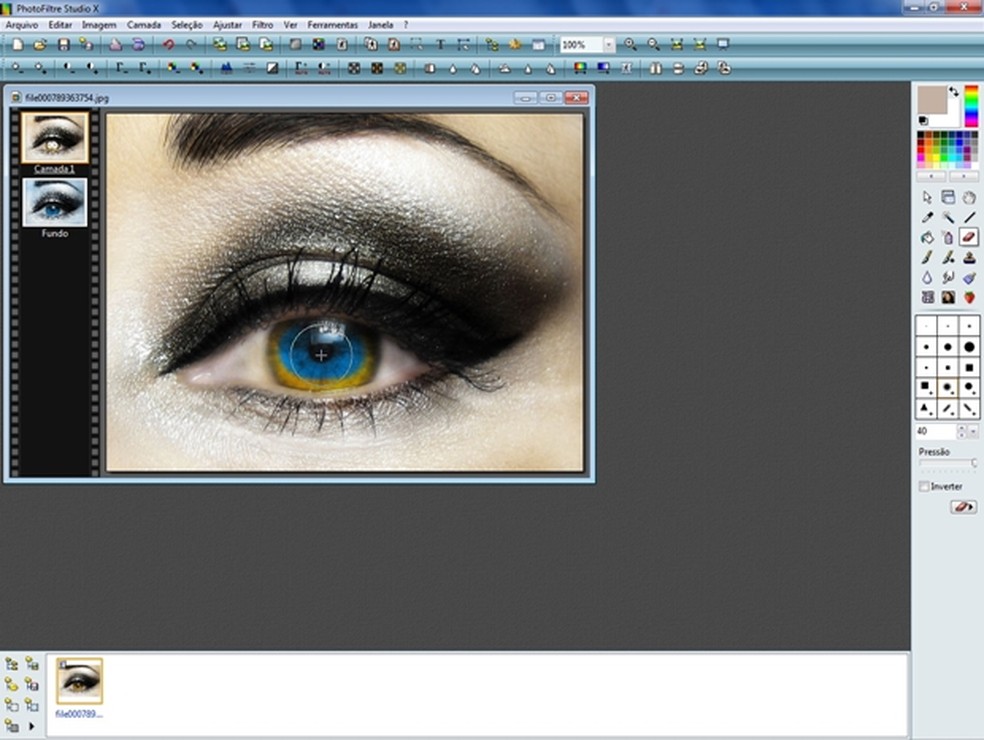984x740 pixels.
Task: Expand the image explorer arrow menu
Action: coord(32,725)
